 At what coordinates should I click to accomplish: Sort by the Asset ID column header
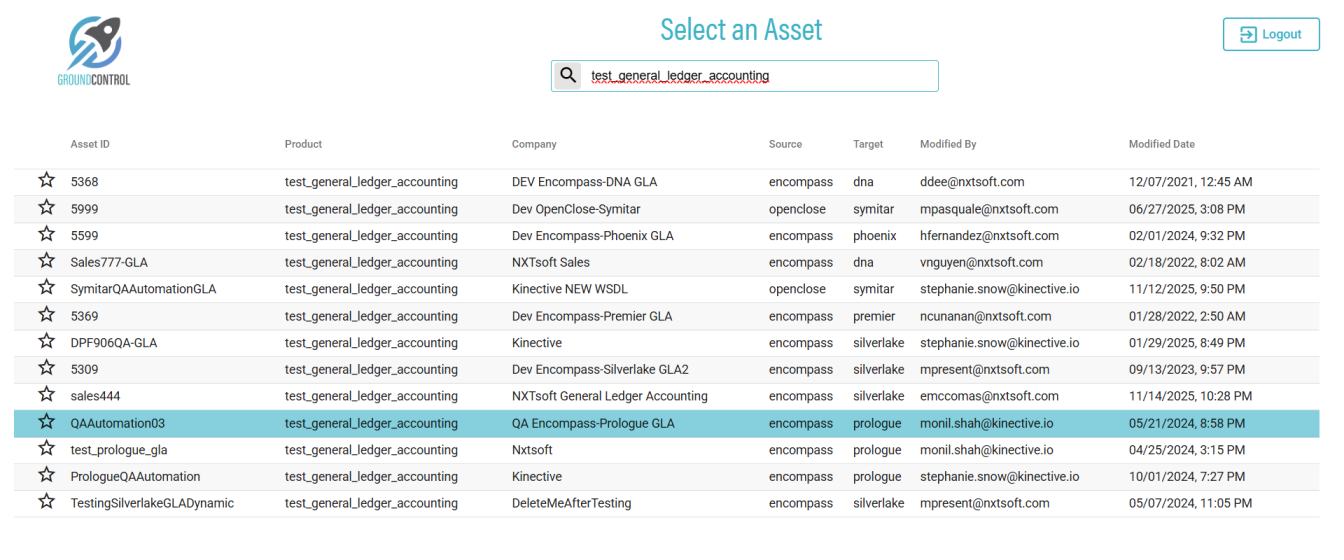pyautogui.click(x=90, y=144)
